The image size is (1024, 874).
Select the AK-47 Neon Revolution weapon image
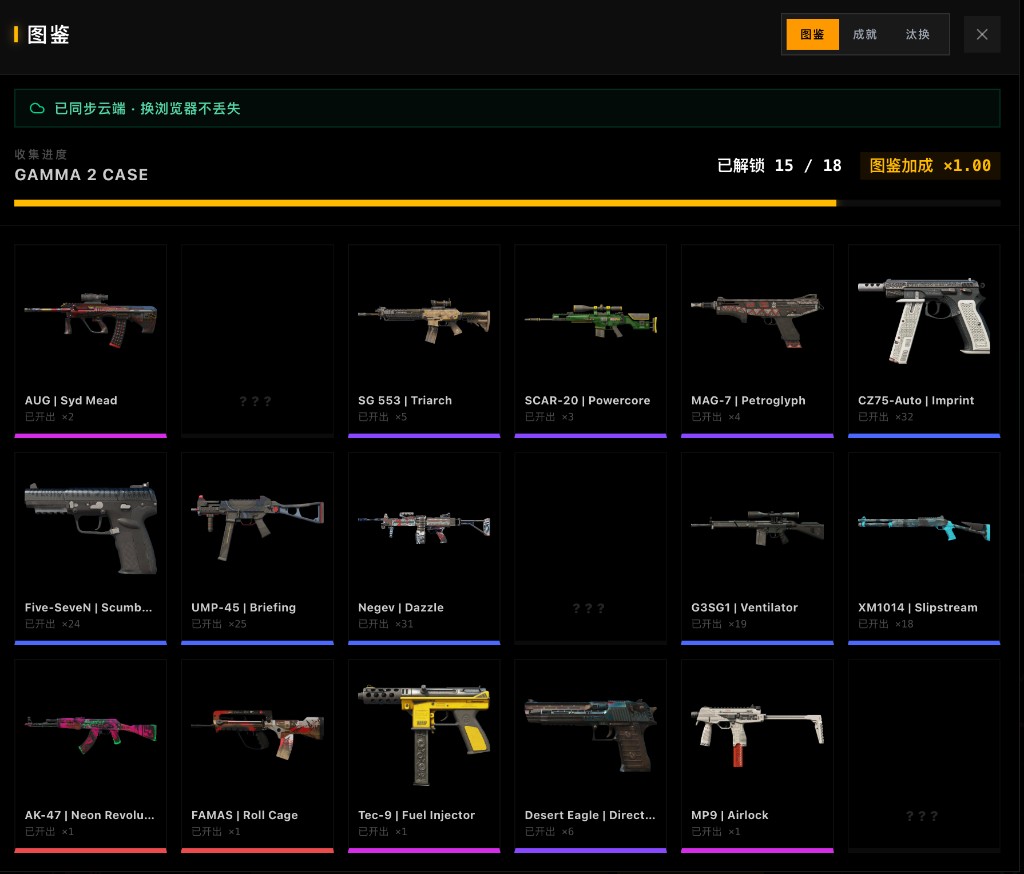[x=91, y=734]
